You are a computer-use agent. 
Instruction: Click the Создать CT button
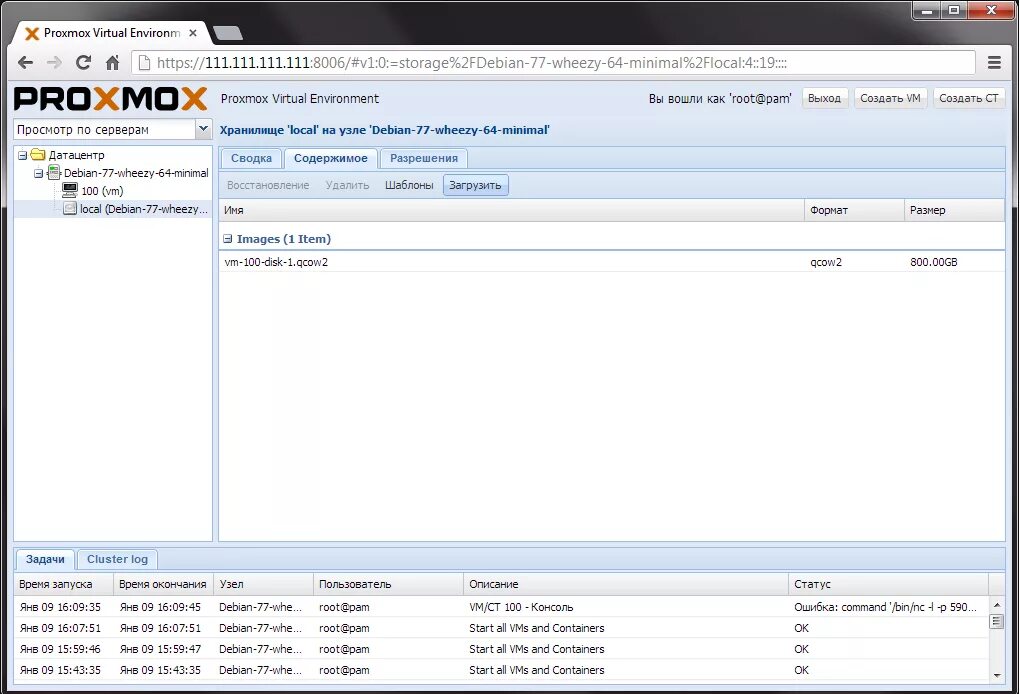click(x=969, y=98)
